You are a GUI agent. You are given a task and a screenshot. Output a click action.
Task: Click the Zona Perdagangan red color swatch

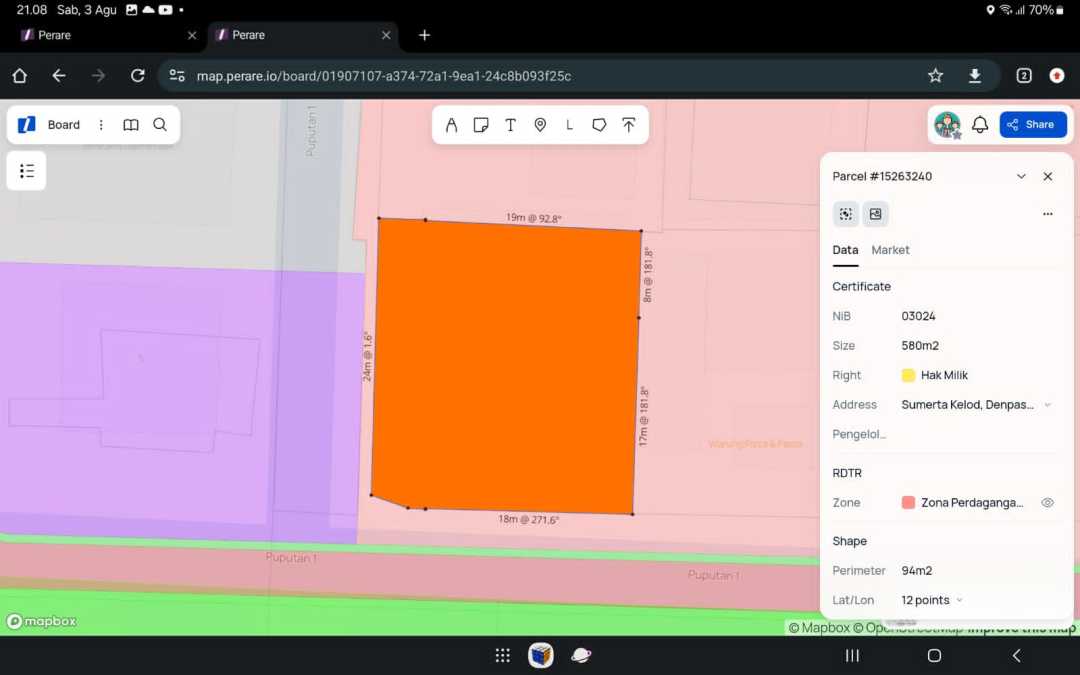[x=908, y=503]
